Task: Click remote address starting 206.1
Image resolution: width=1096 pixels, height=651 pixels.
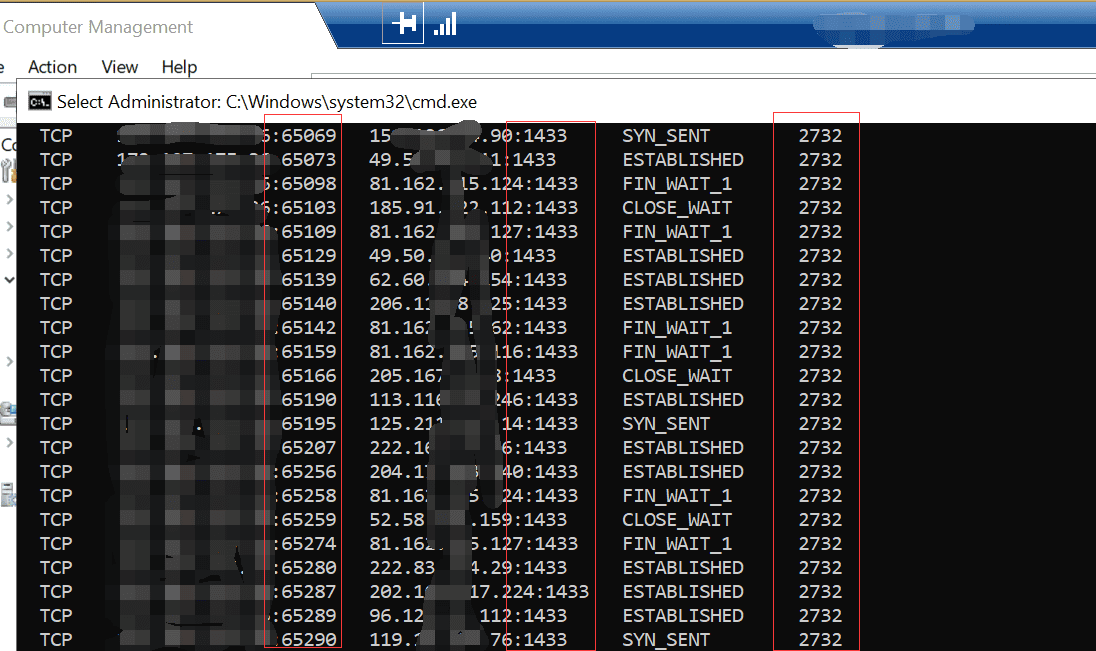Action: pos(468,303)
